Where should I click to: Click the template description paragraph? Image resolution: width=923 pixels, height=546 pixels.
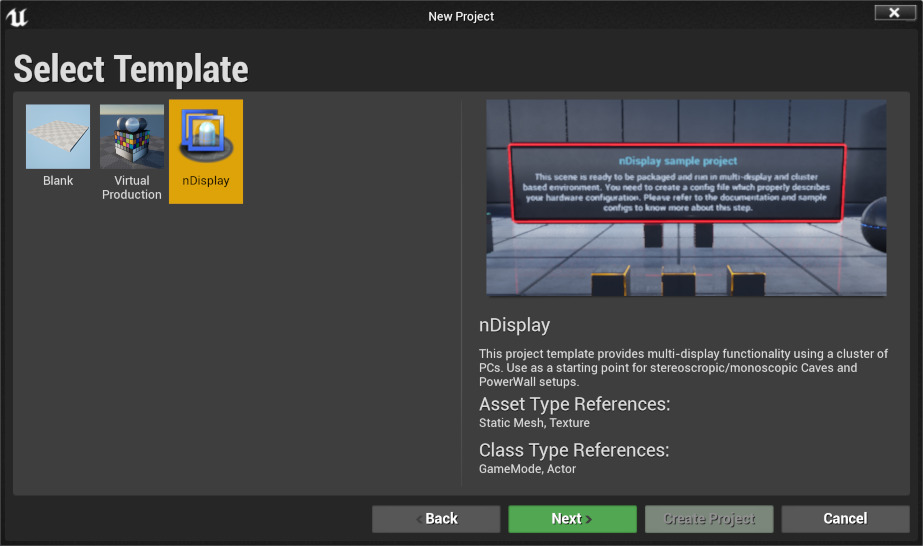coord(683,368)
